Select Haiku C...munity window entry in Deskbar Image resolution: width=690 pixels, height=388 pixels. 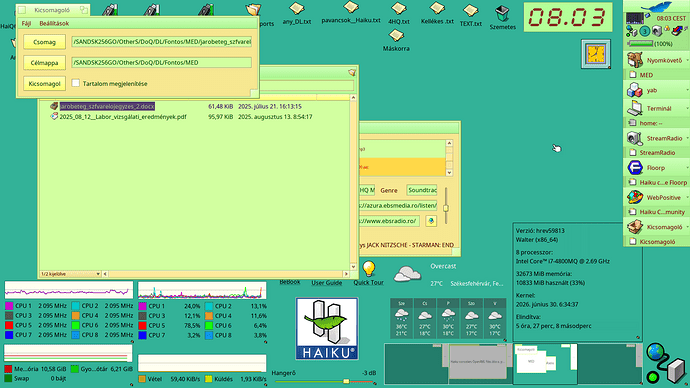point(656,212)
